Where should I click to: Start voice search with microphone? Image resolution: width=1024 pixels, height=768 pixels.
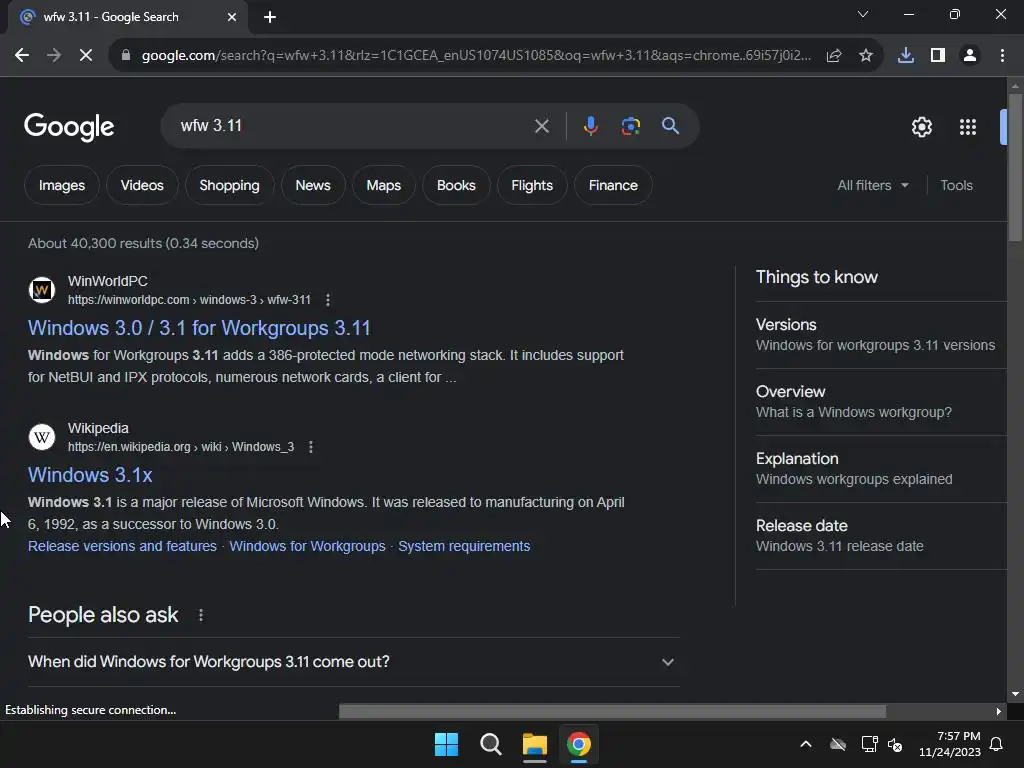click(x=590, y=126)
